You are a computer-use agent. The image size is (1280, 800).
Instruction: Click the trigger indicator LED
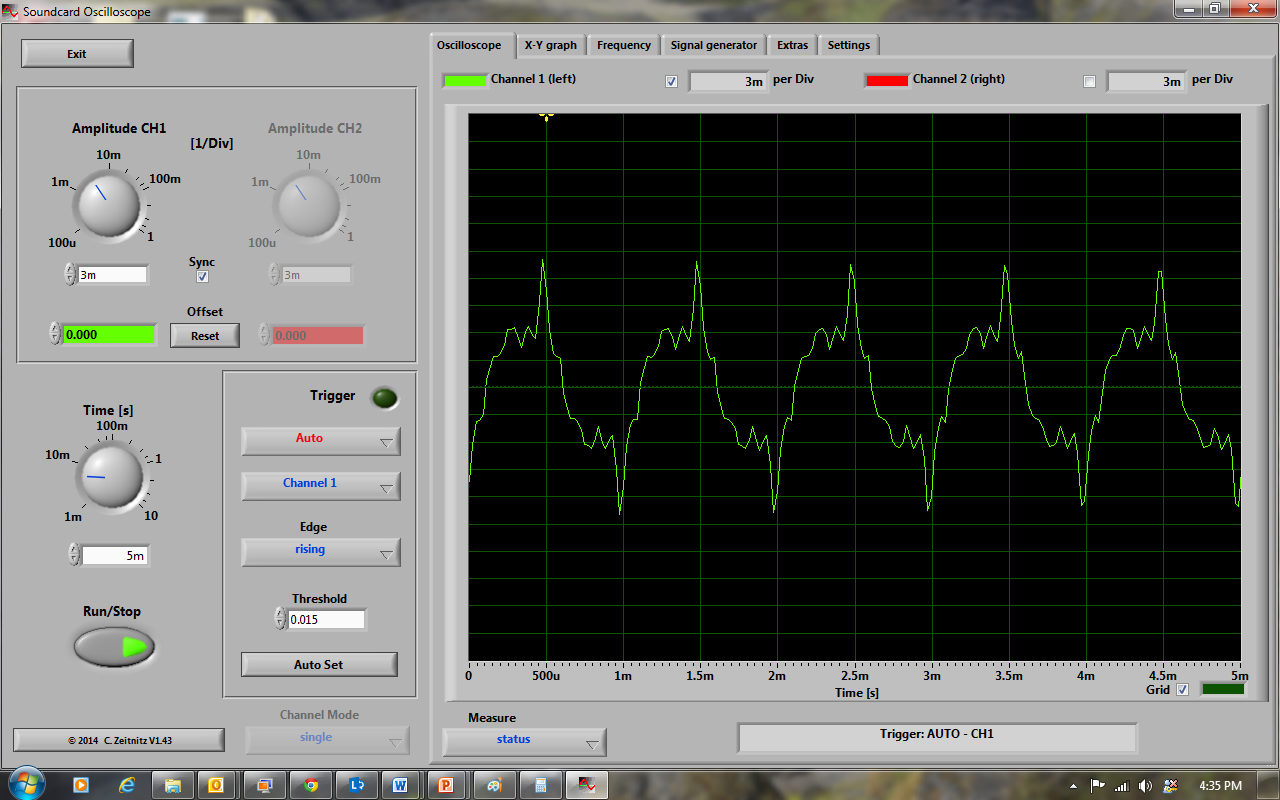(384, 398)
